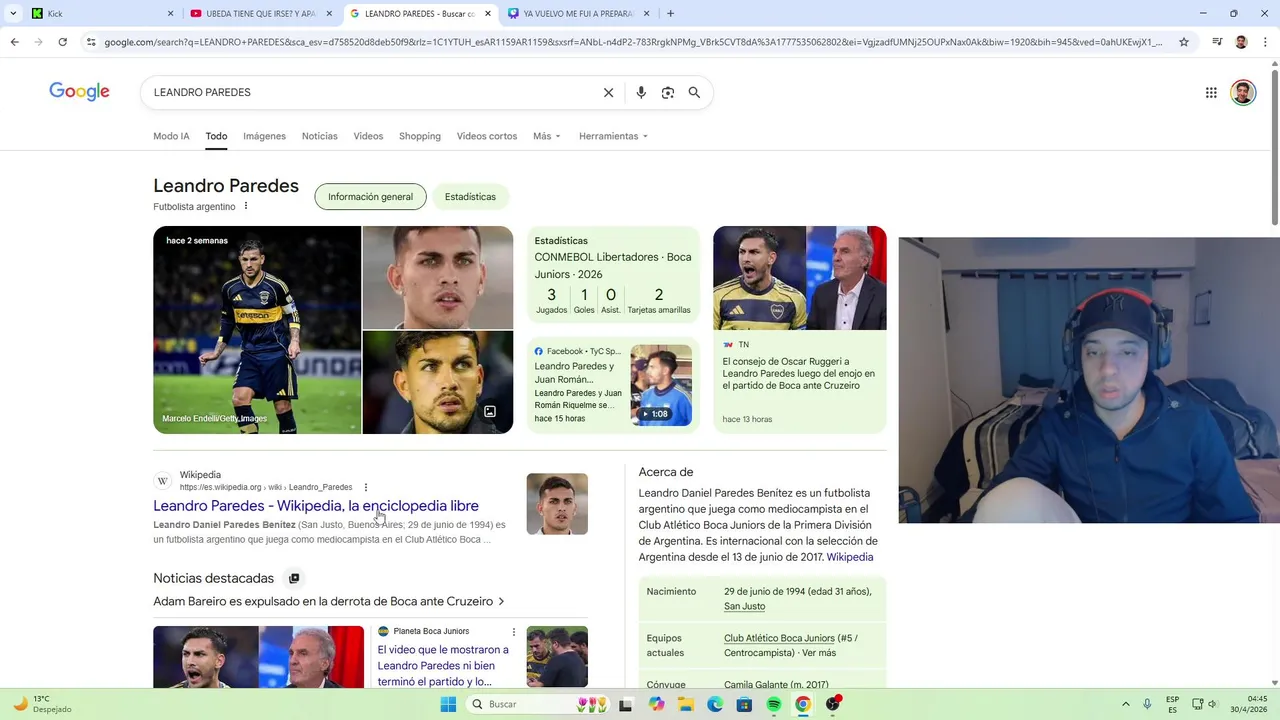Open Copilot from the taskbar
The width and height of the screenshot is (1280, 720).
(656, 704)
